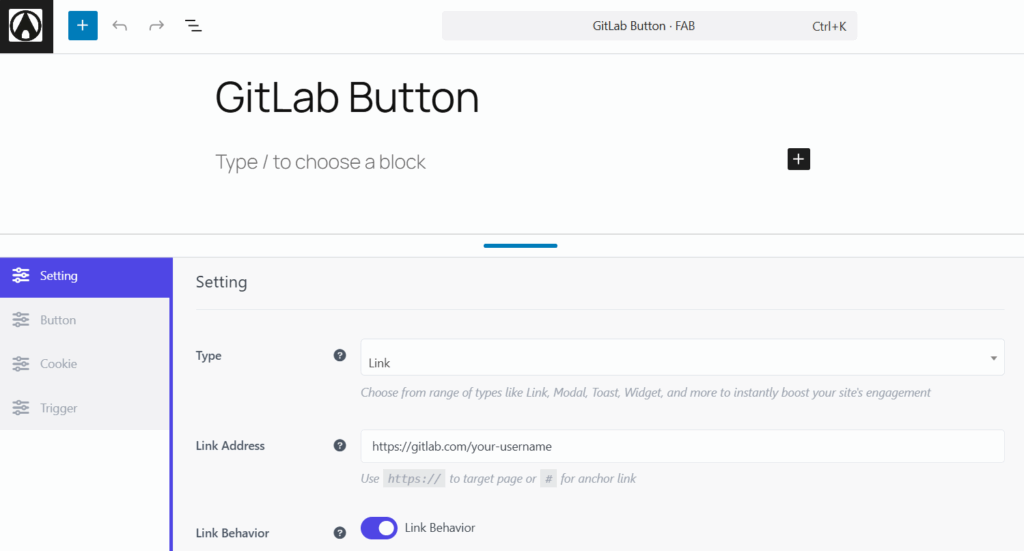Show help tooltip for Link Address field

pyautogui.click(x=340, y=445)
